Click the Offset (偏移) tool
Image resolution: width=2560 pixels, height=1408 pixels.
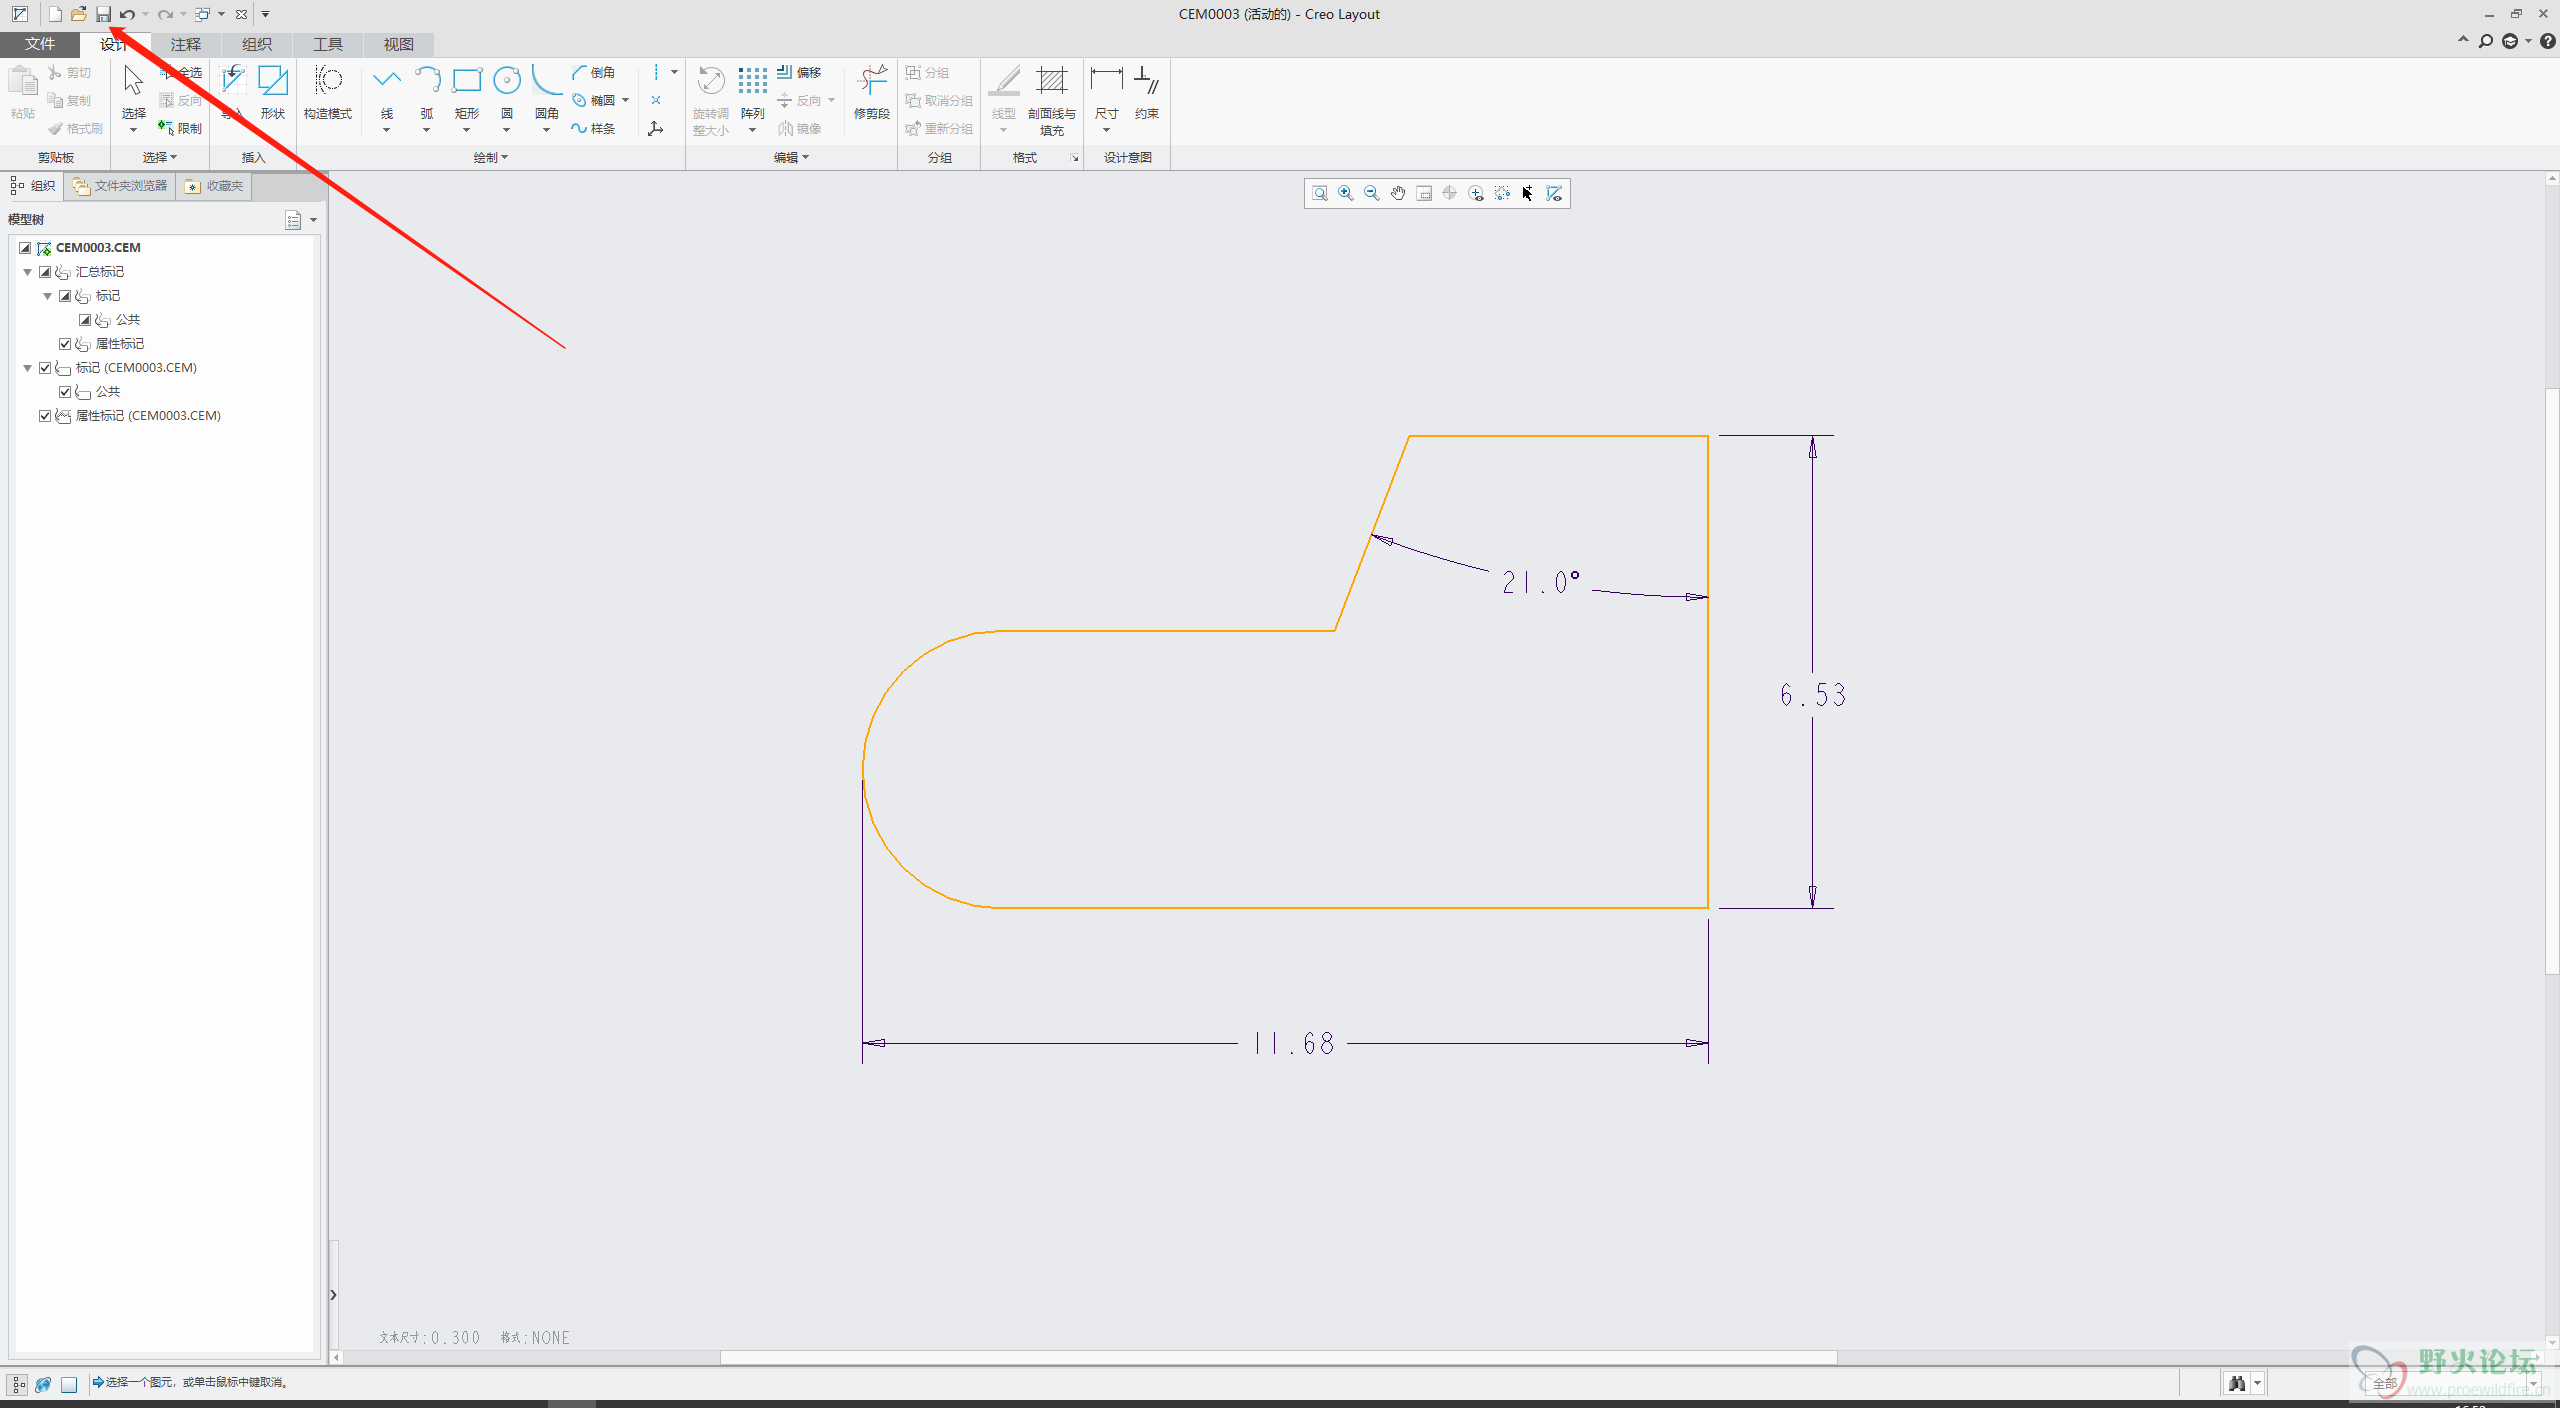point(799,73)
